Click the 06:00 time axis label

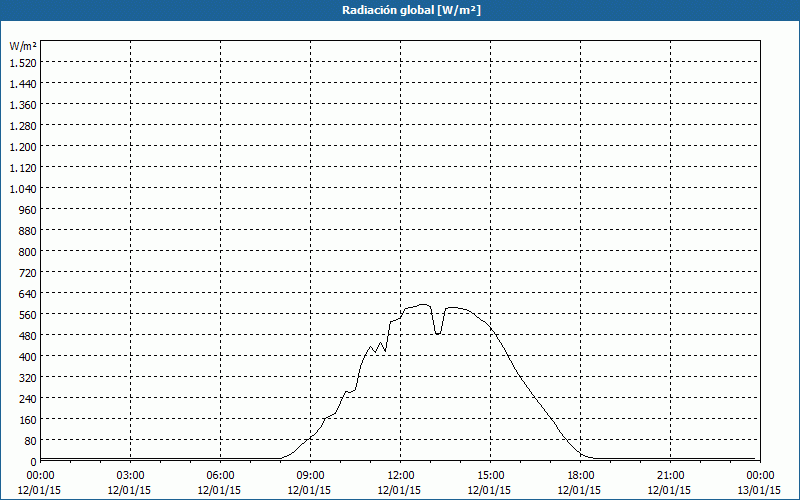pos(220,476)
